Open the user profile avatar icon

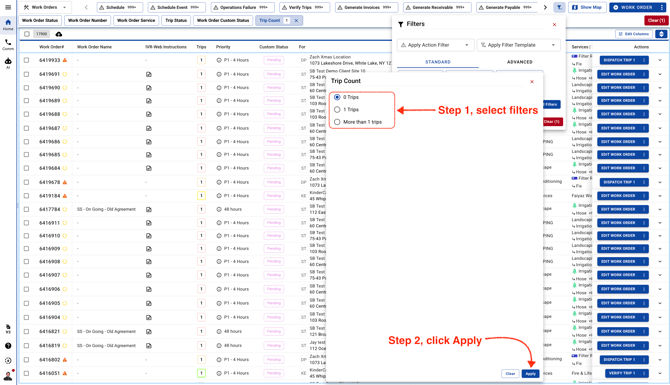click(x=8, y=376)
